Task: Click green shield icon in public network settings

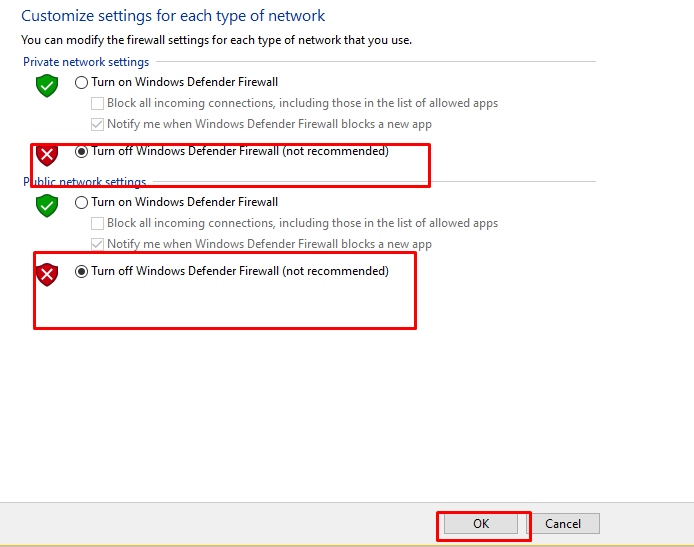Action: pyautogui.click(x=47, y=205)
